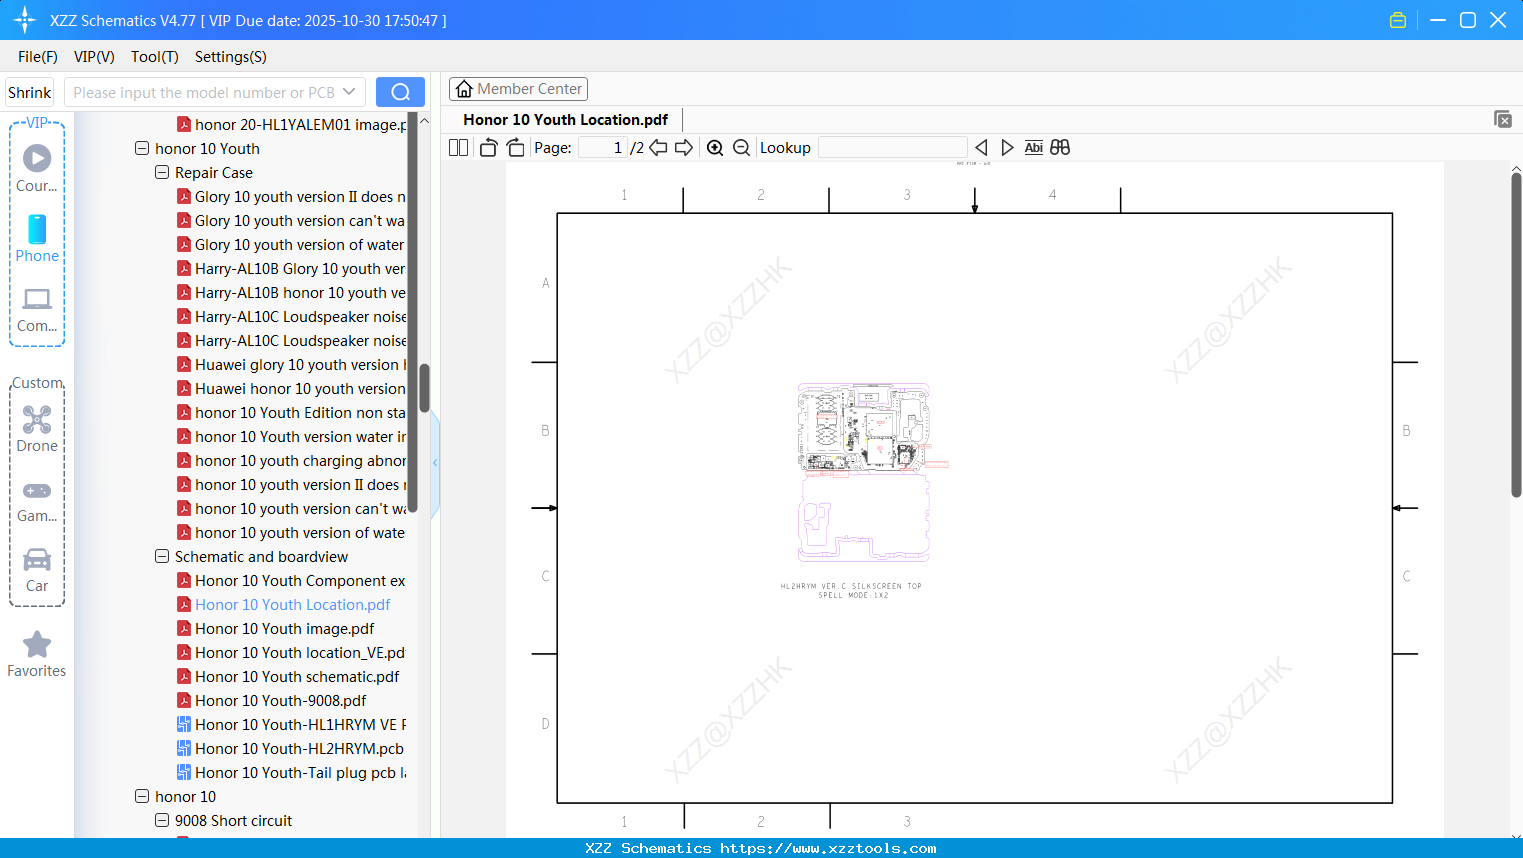
Task: Open the Member Center
Action: [518, 89]
